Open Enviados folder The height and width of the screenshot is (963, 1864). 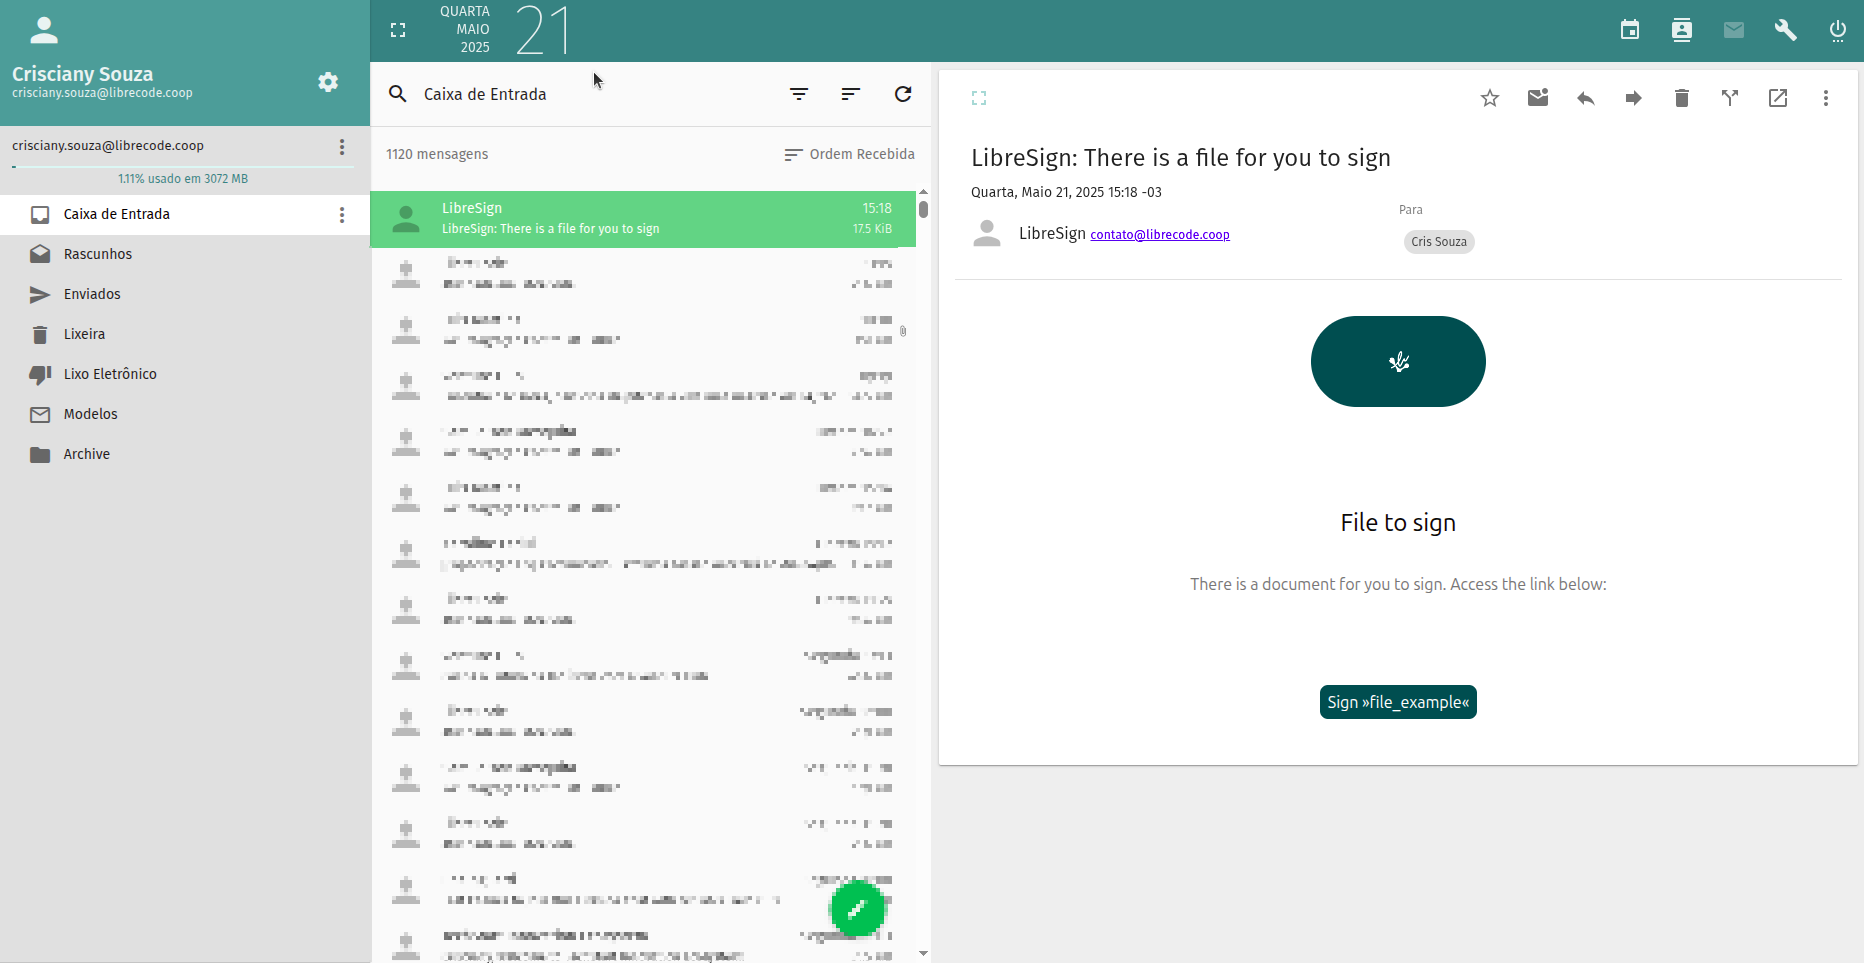coord(185,294)
